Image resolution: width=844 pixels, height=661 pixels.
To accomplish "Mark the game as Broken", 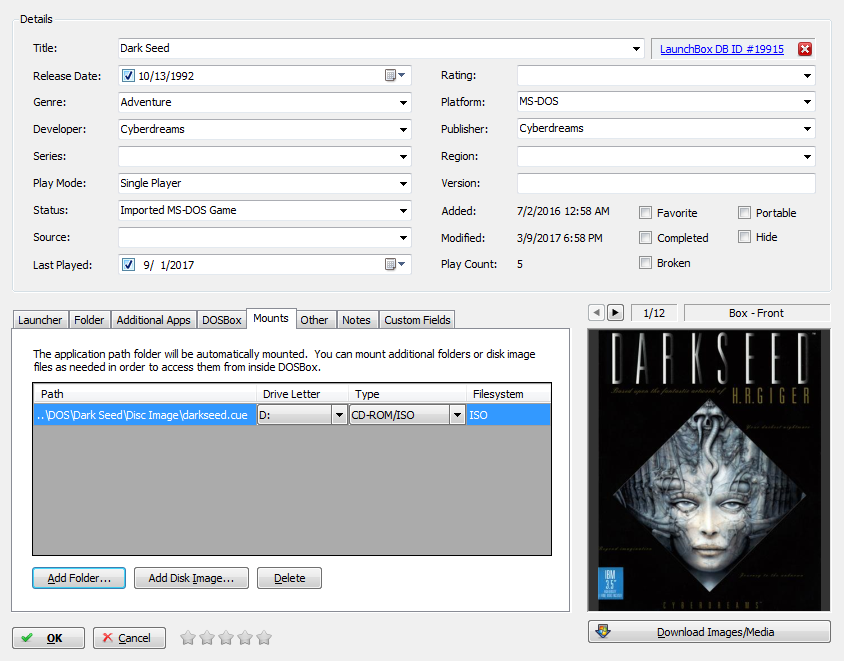I will pos(645,263).
